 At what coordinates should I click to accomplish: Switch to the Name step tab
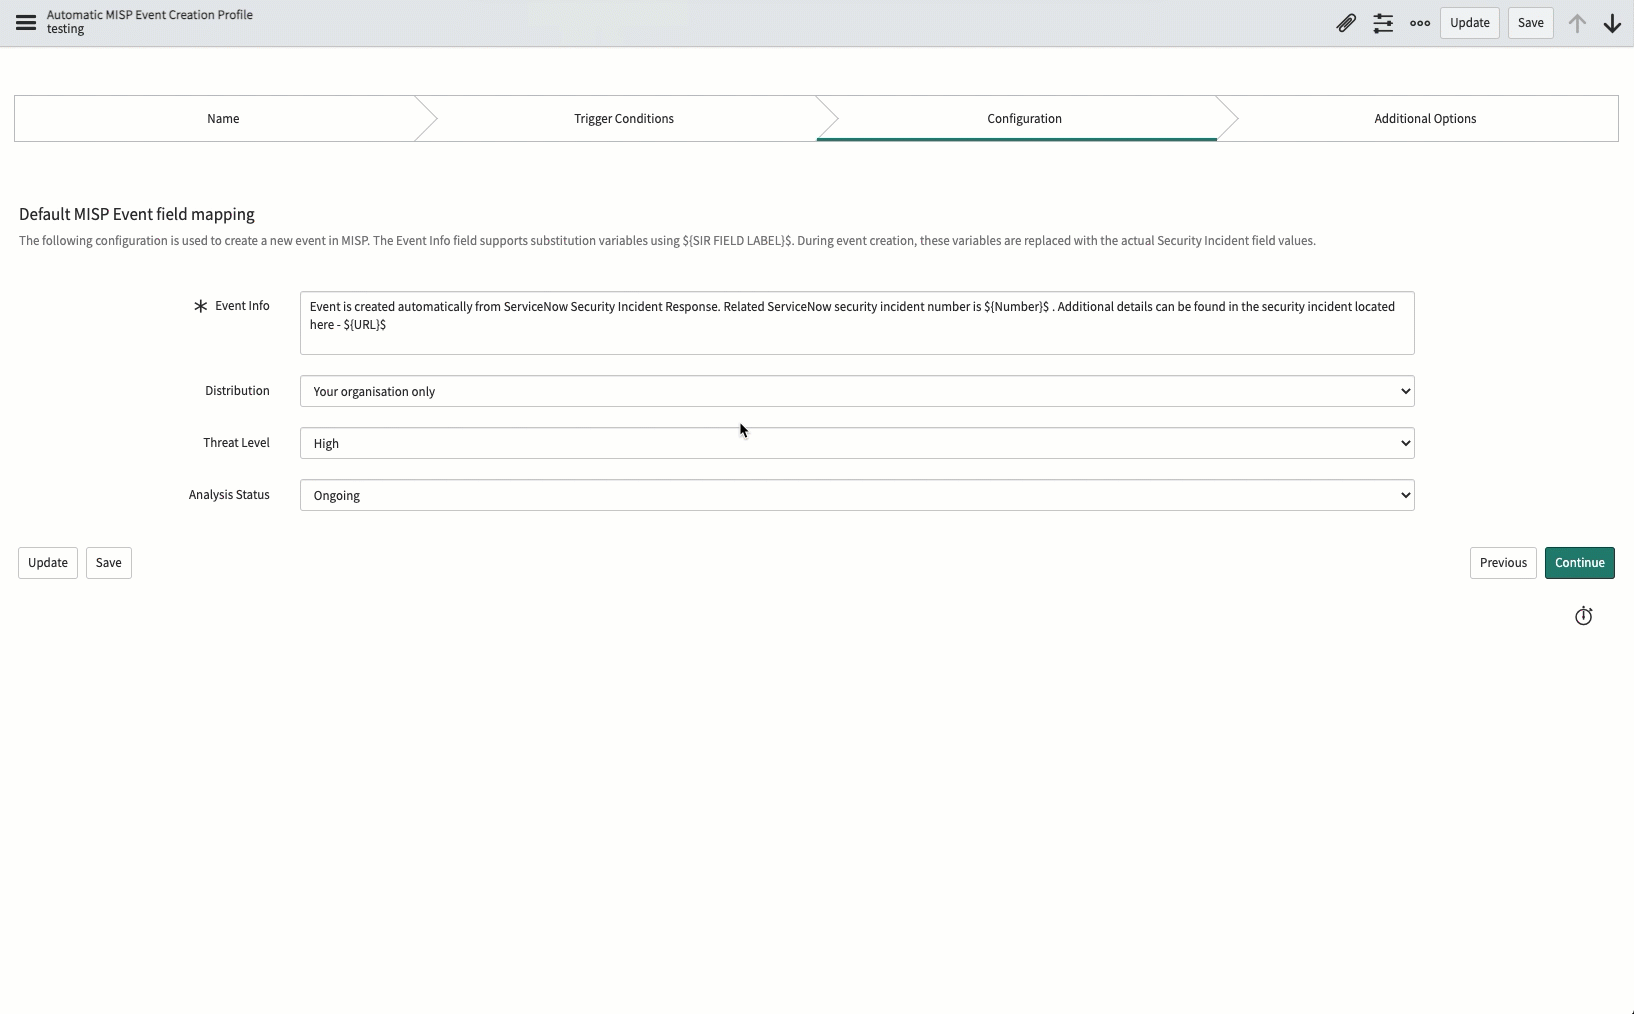point(223,118)
